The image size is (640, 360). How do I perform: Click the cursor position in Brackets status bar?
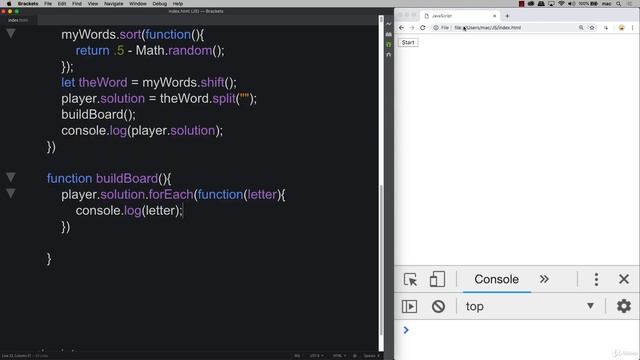(x=16, y=356)
